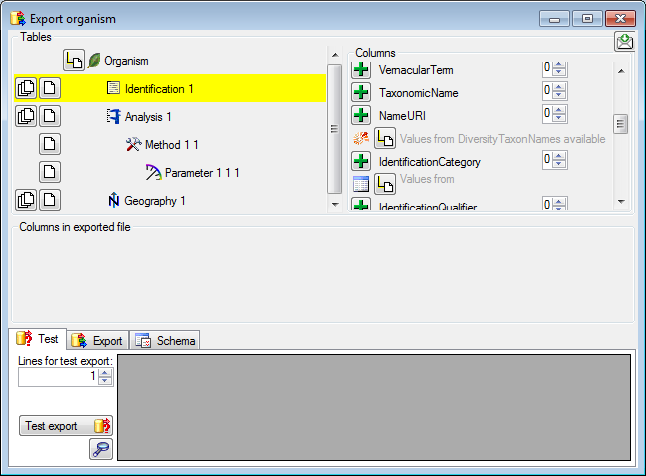Image resolution: width=646 pixels, height=476 pixels.
Task: Click the IdentificationCategory column label
Action: point(430,162)
